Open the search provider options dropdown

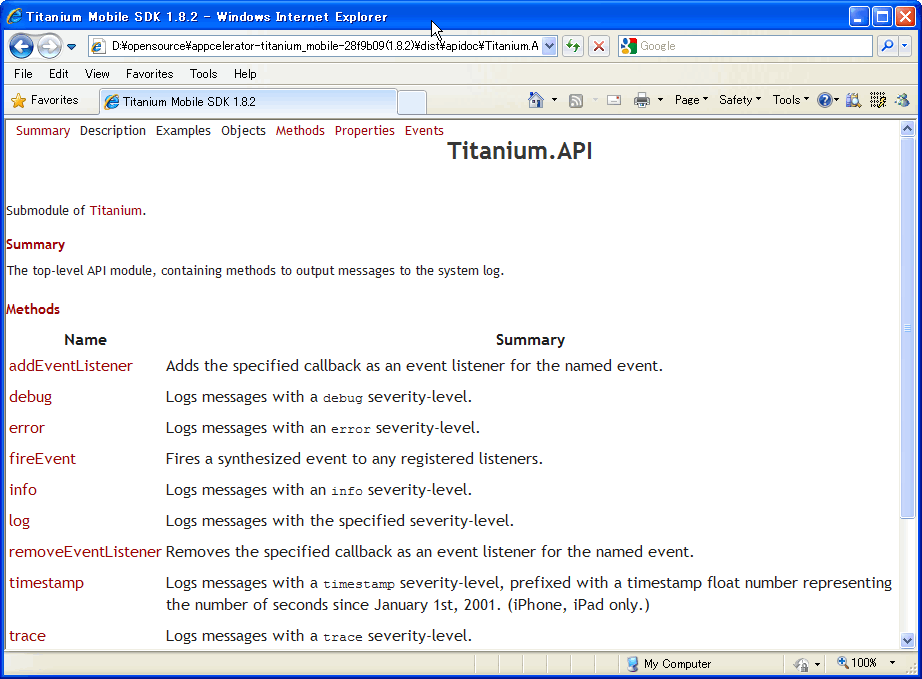coord(904,46)
